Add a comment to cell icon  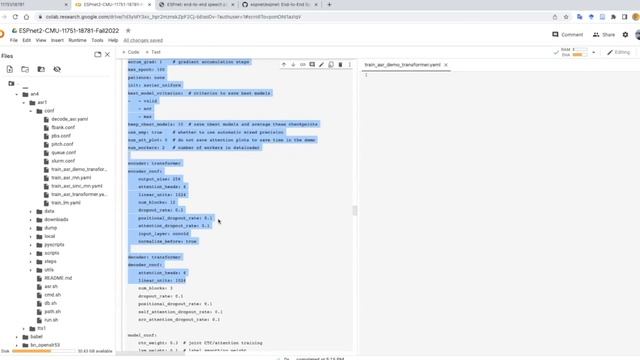coord(312,64)
